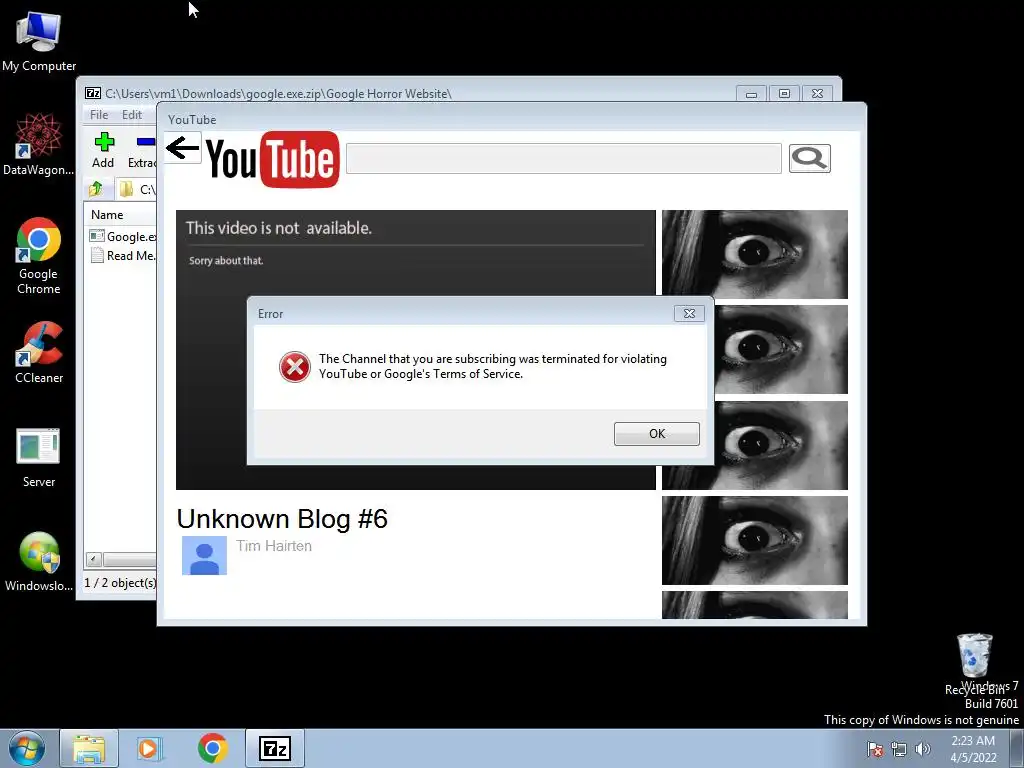Open My Computer desktop icon
This screenshot has height=768, width=1024.
(x=39, y=40)
